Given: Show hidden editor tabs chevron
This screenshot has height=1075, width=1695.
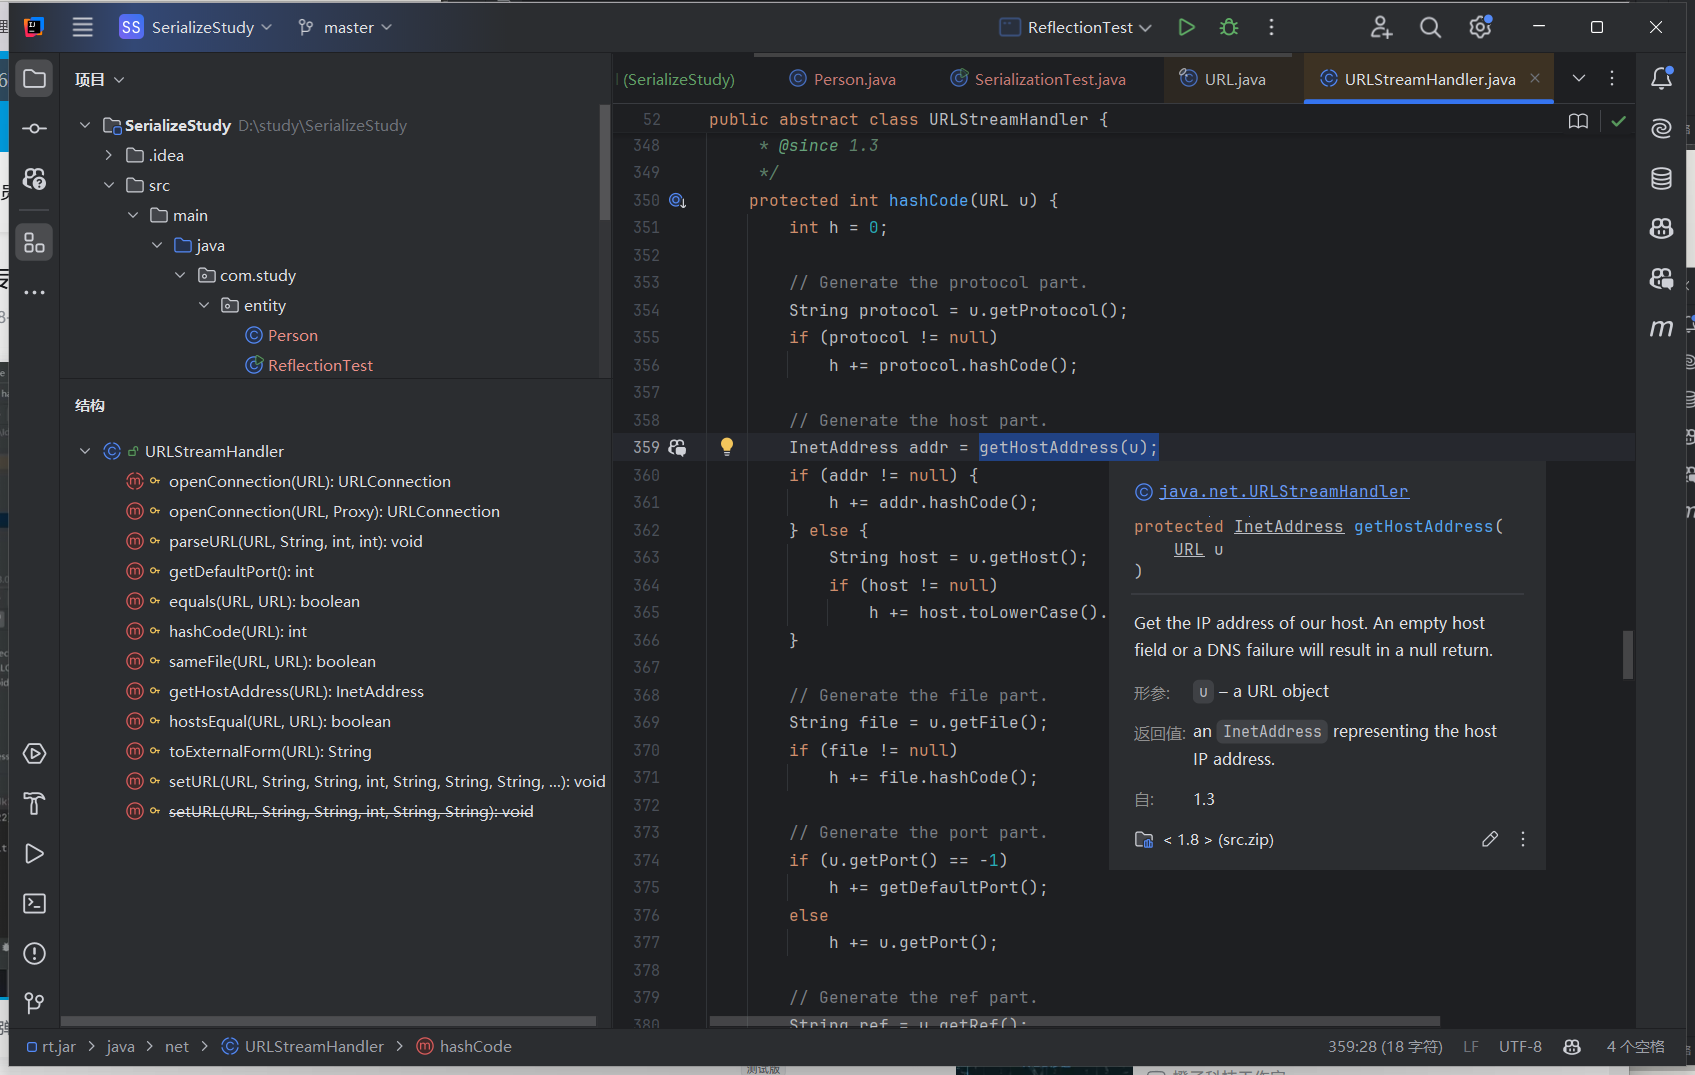Looking at the screenshot, I should click(1579, 78).
